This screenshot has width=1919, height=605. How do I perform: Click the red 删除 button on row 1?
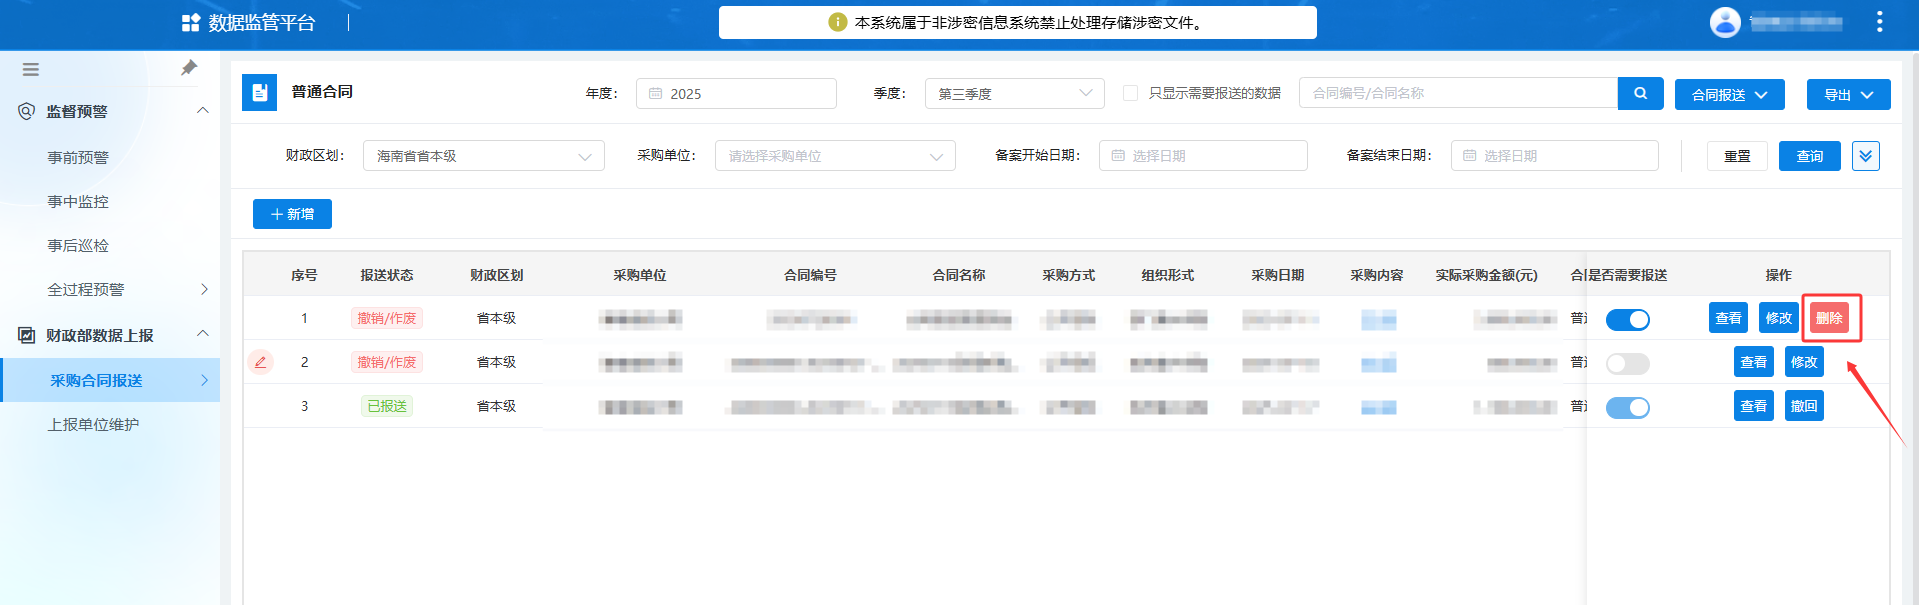(x=1829, y=318)
